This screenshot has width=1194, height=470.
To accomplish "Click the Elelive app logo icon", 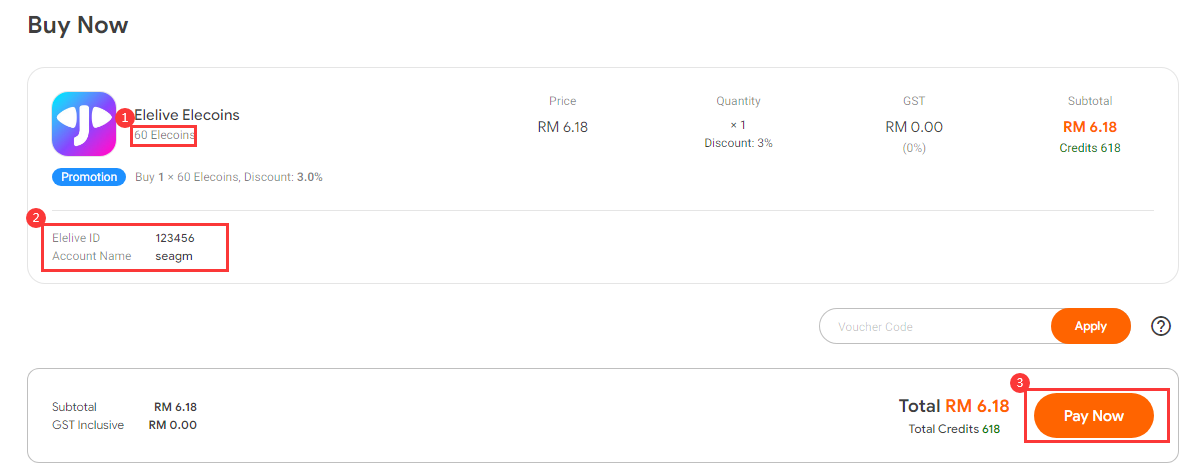I will [x=84, y=124].
